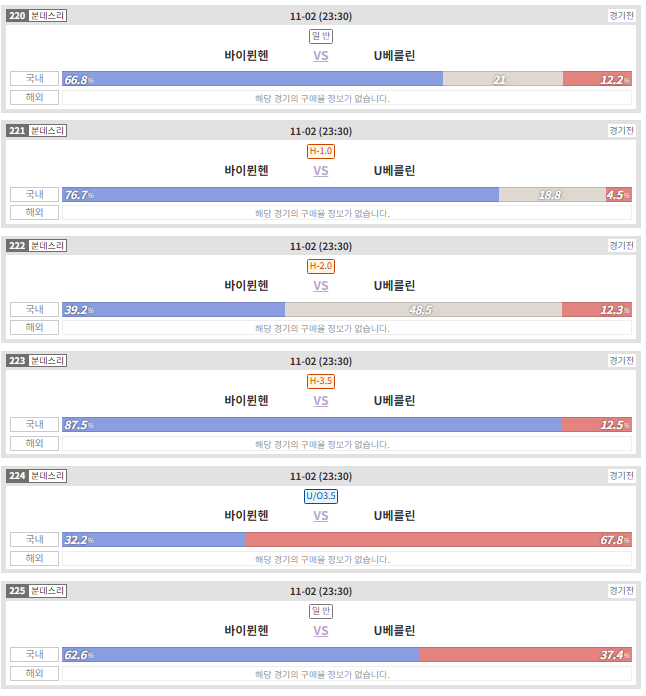The image size is (646, 696).
Task: Click the 87.5% blue bar in match 223
Action: click(311, 425)
